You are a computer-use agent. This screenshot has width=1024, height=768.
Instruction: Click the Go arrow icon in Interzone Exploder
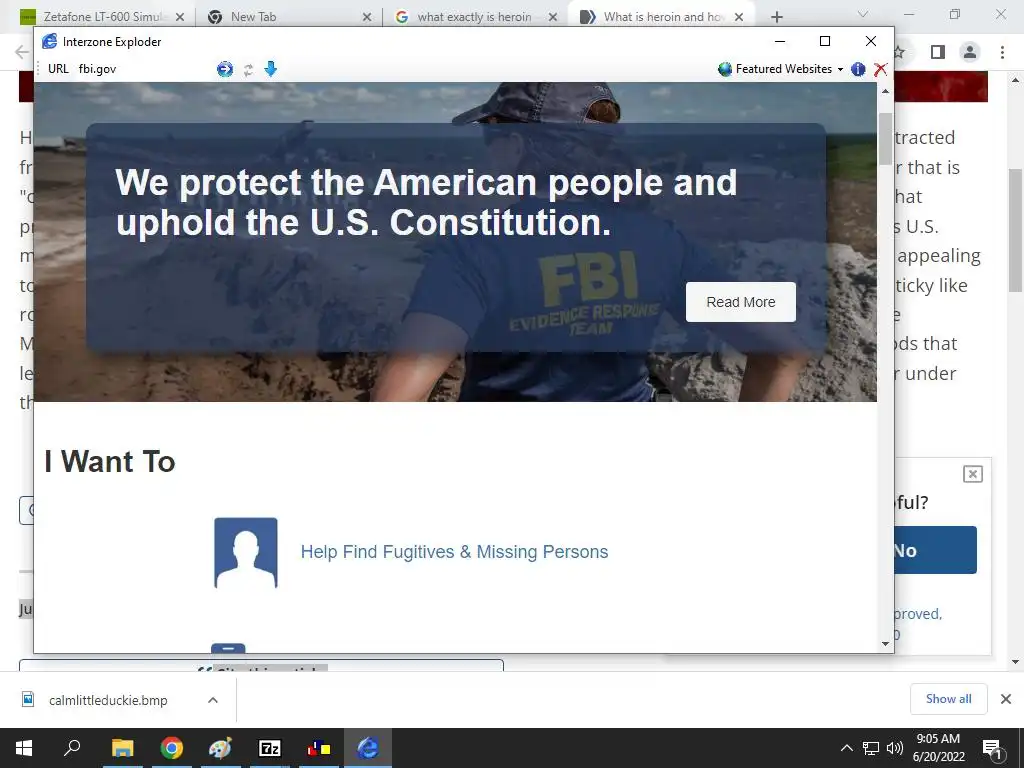(225, 69)
